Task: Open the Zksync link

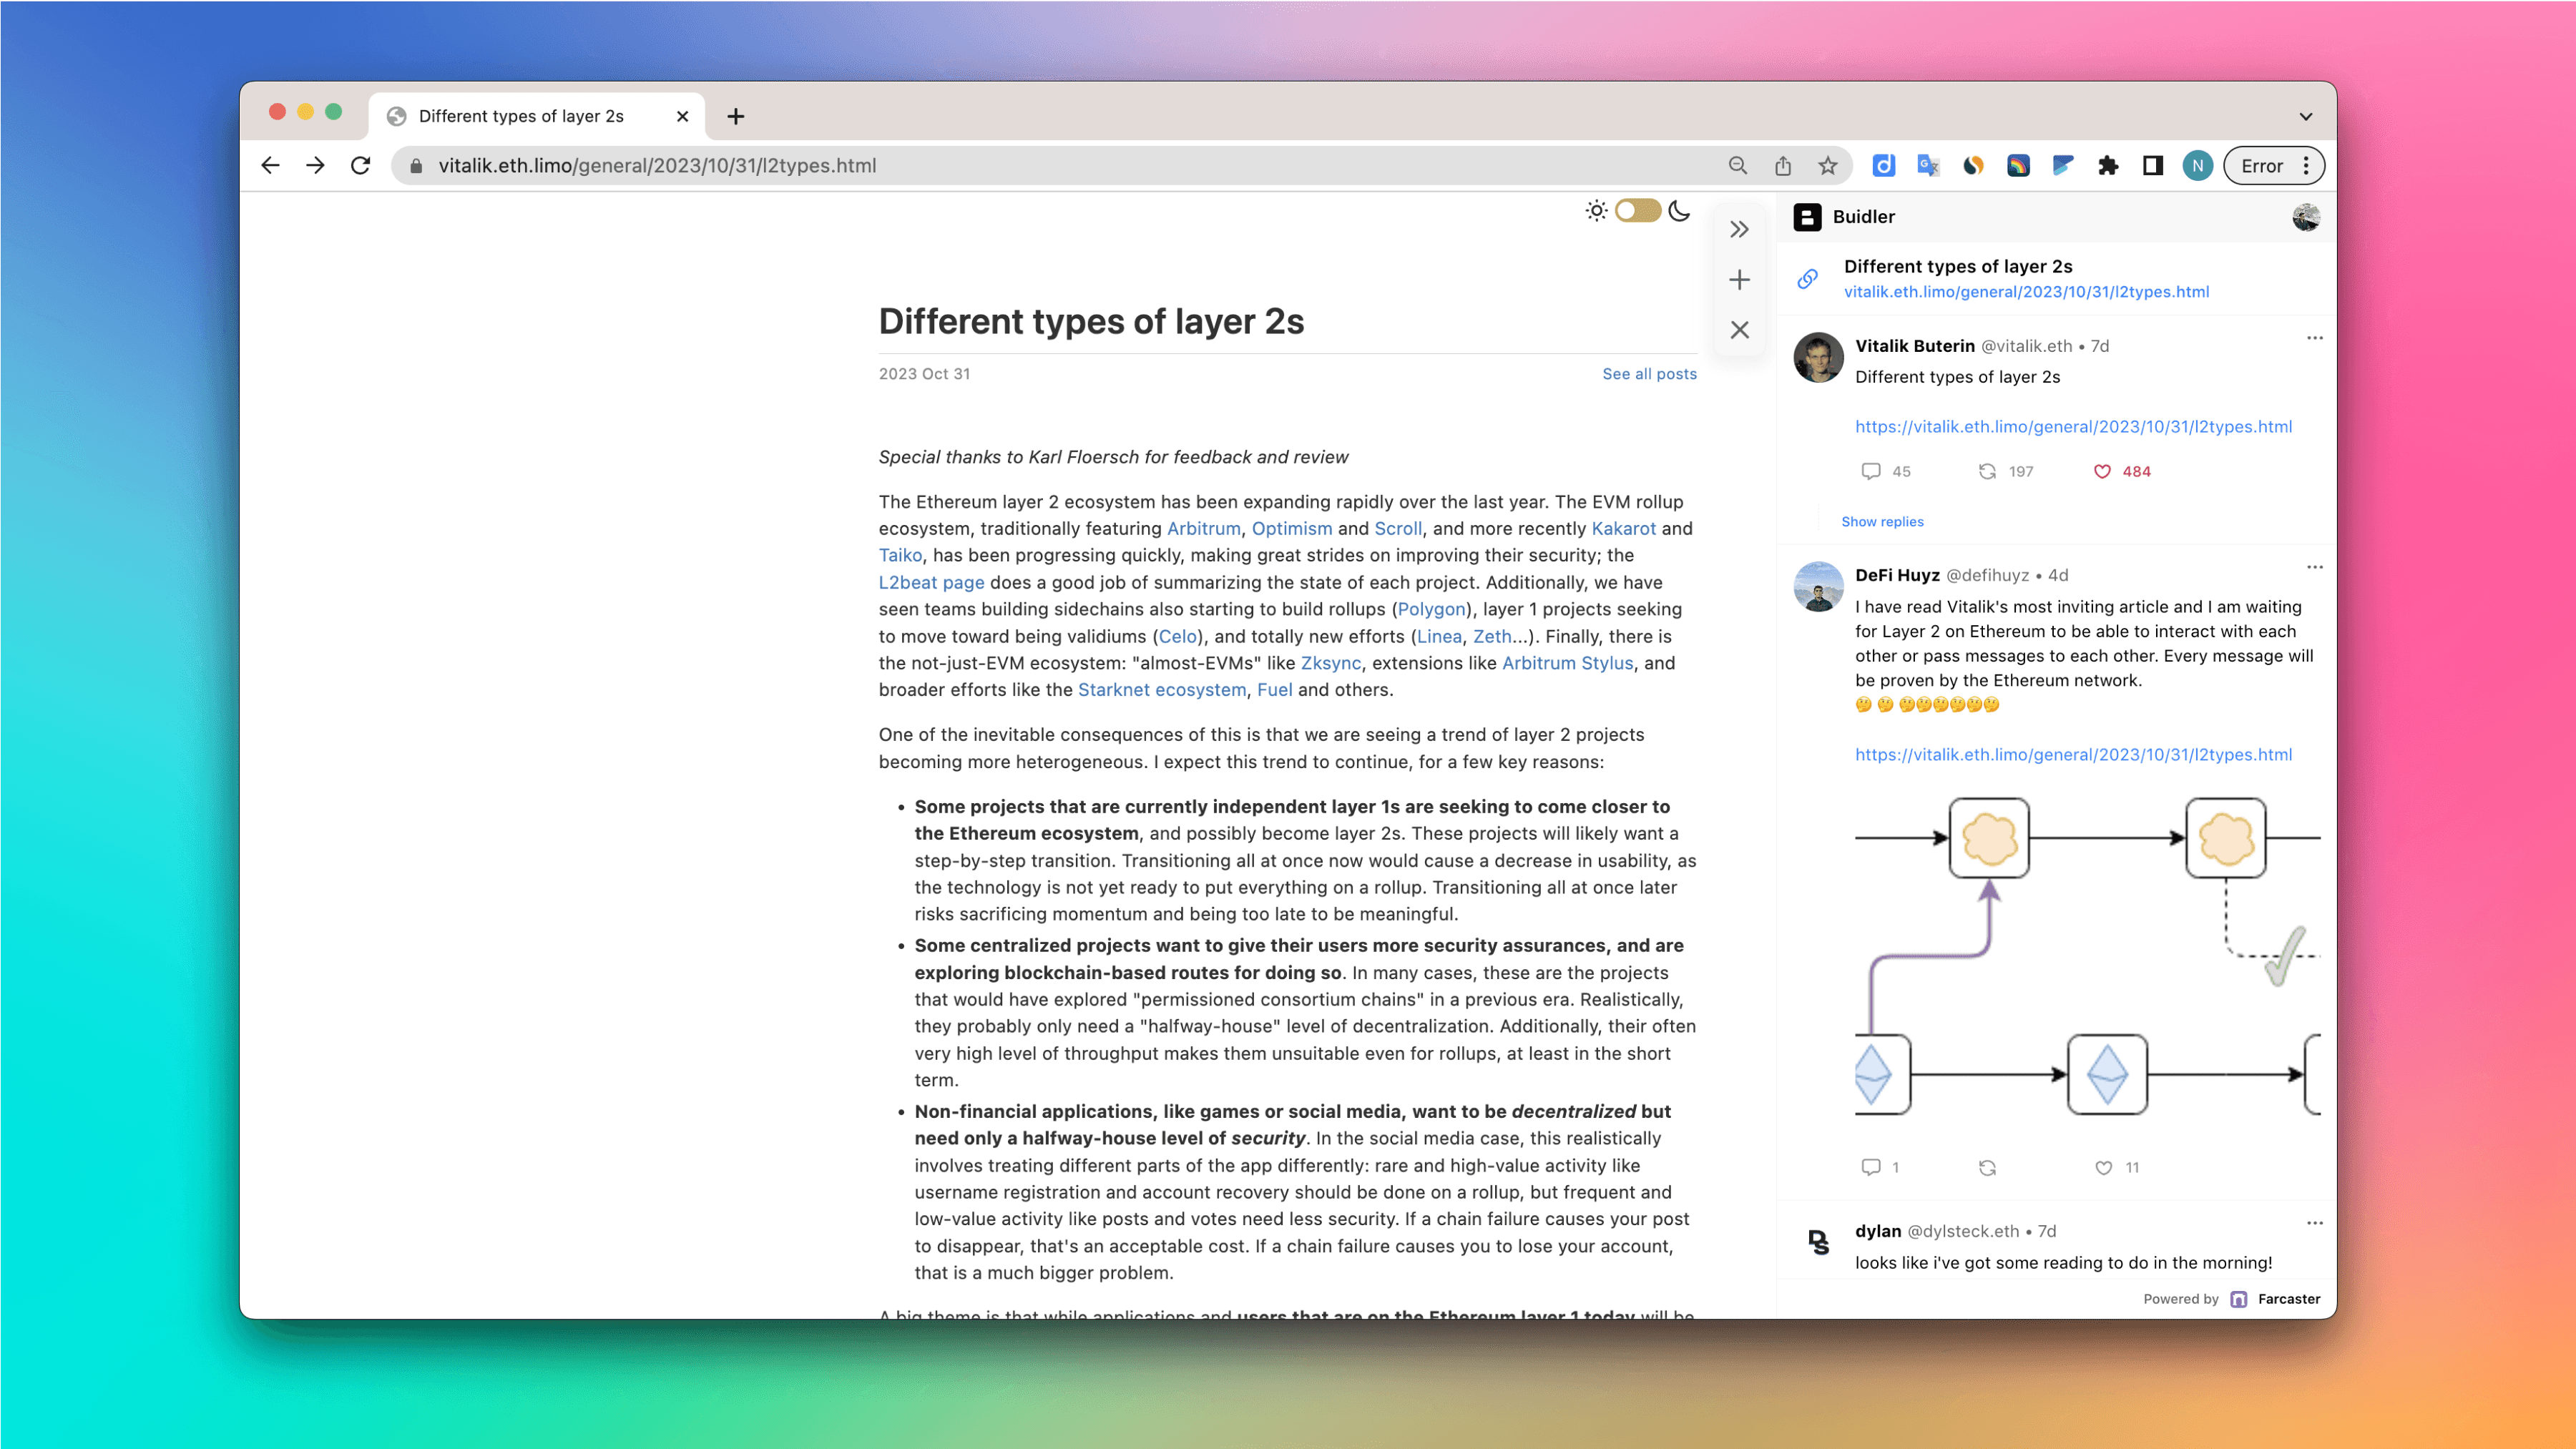Action: pos(1330,664)
